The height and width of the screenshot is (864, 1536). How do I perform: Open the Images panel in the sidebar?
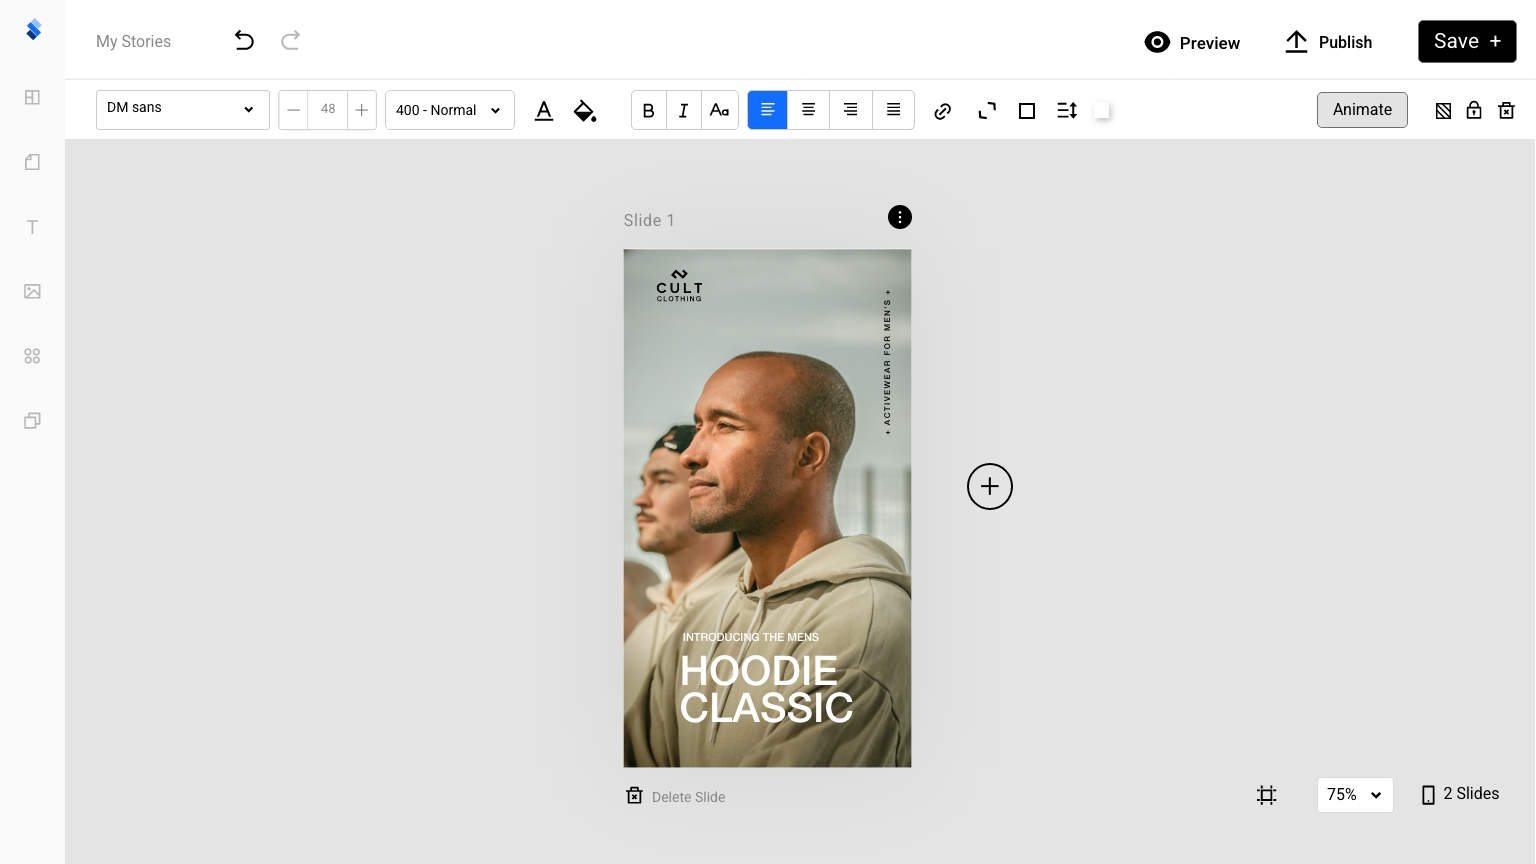[x=32, y=291]
